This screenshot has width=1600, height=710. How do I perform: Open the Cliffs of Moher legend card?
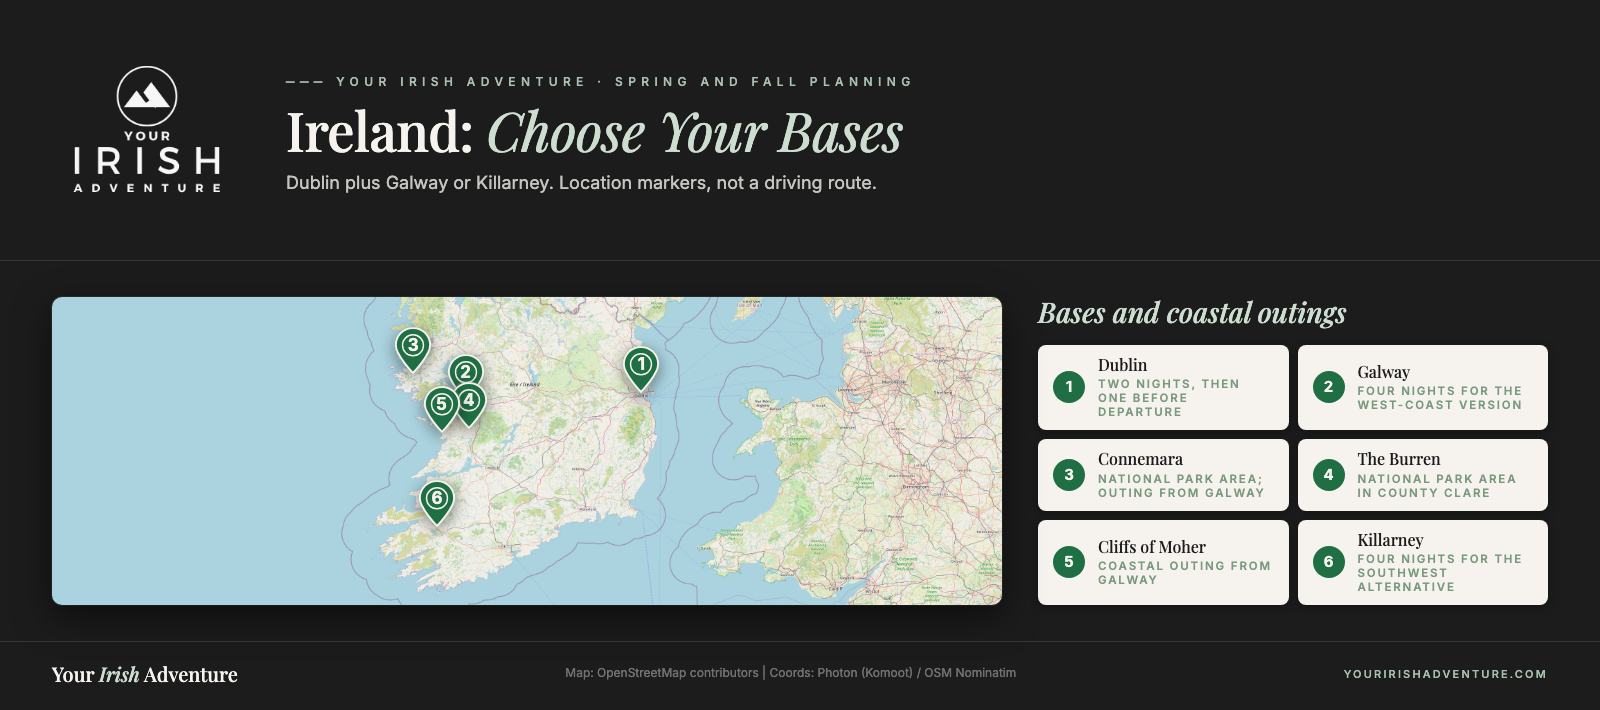click(1163, 562)
